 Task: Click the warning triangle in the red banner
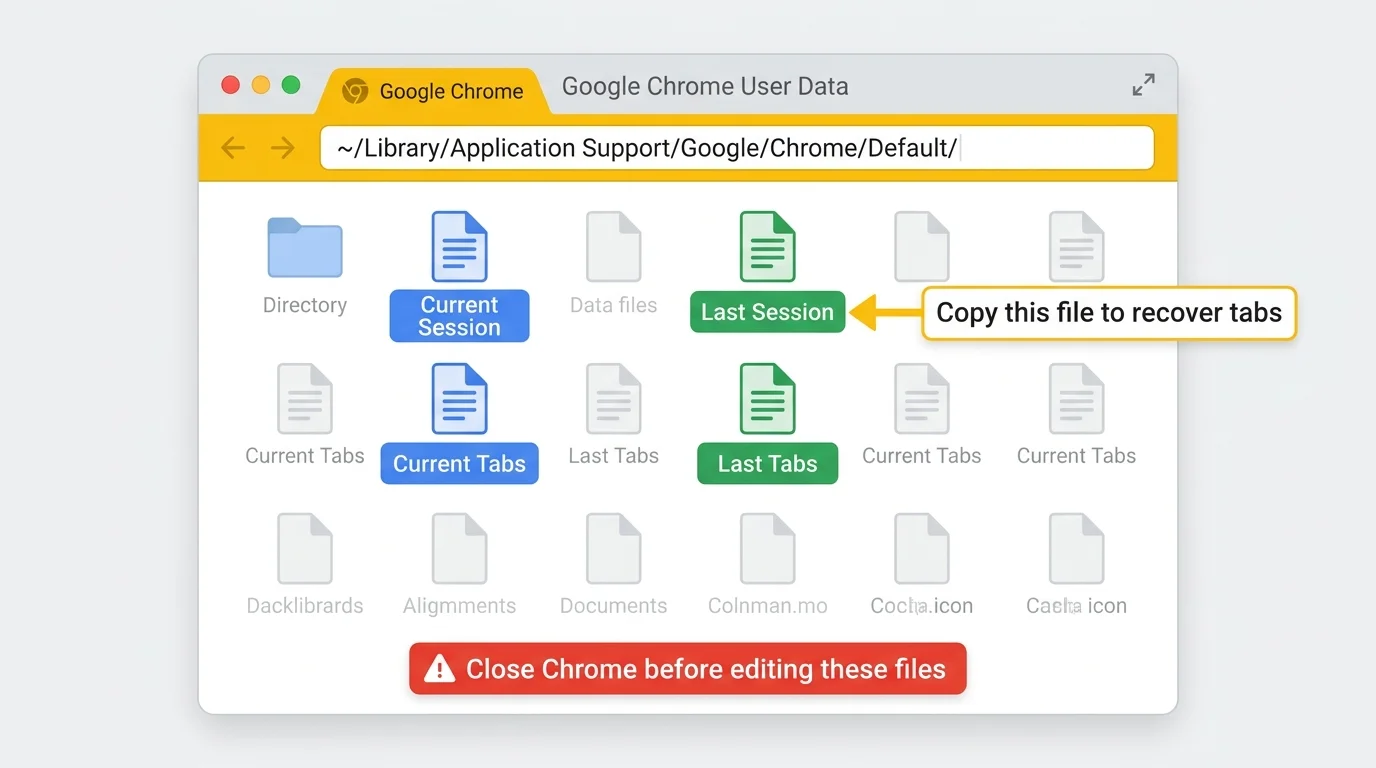pos(440,668)
